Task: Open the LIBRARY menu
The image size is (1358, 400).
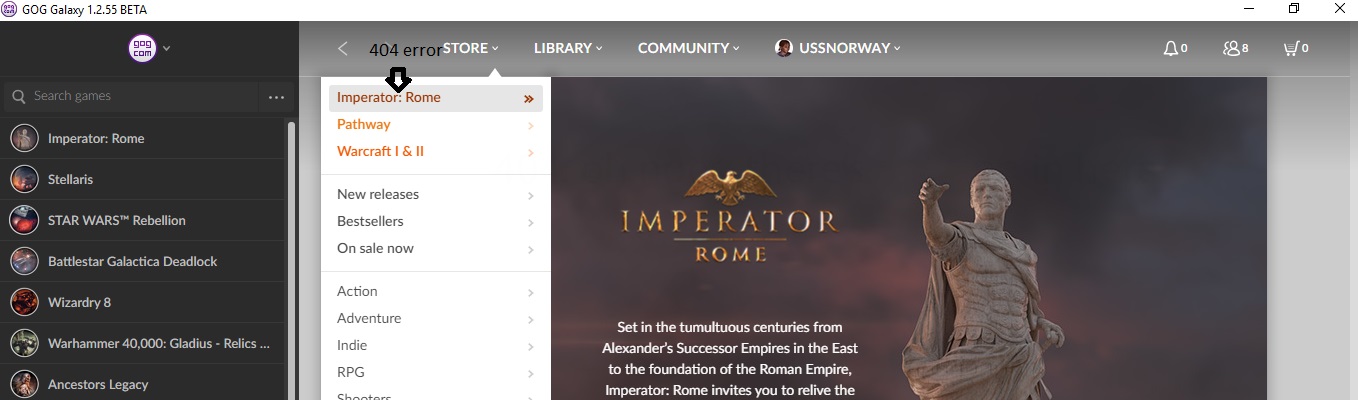Action: tap(568, 48)
